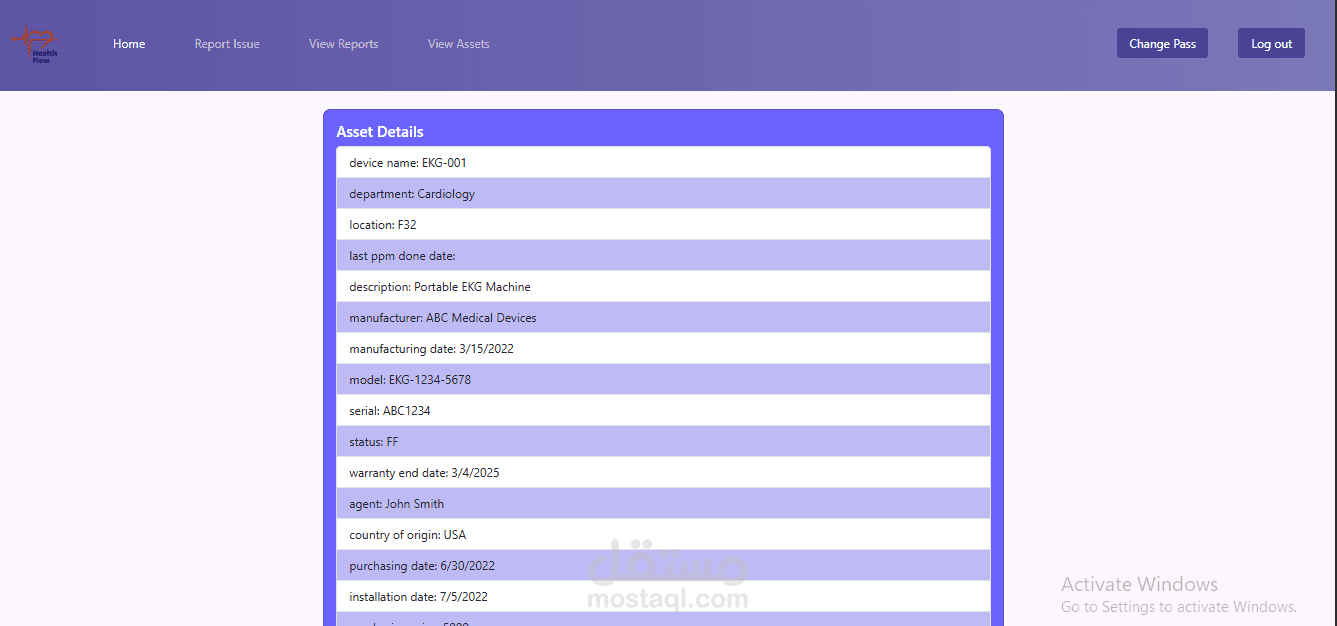Image resolution: width=1337 pixels, height=626 pixels.
Task: Select the 'serial: ABC1234' row
Action: coord(663,411)
